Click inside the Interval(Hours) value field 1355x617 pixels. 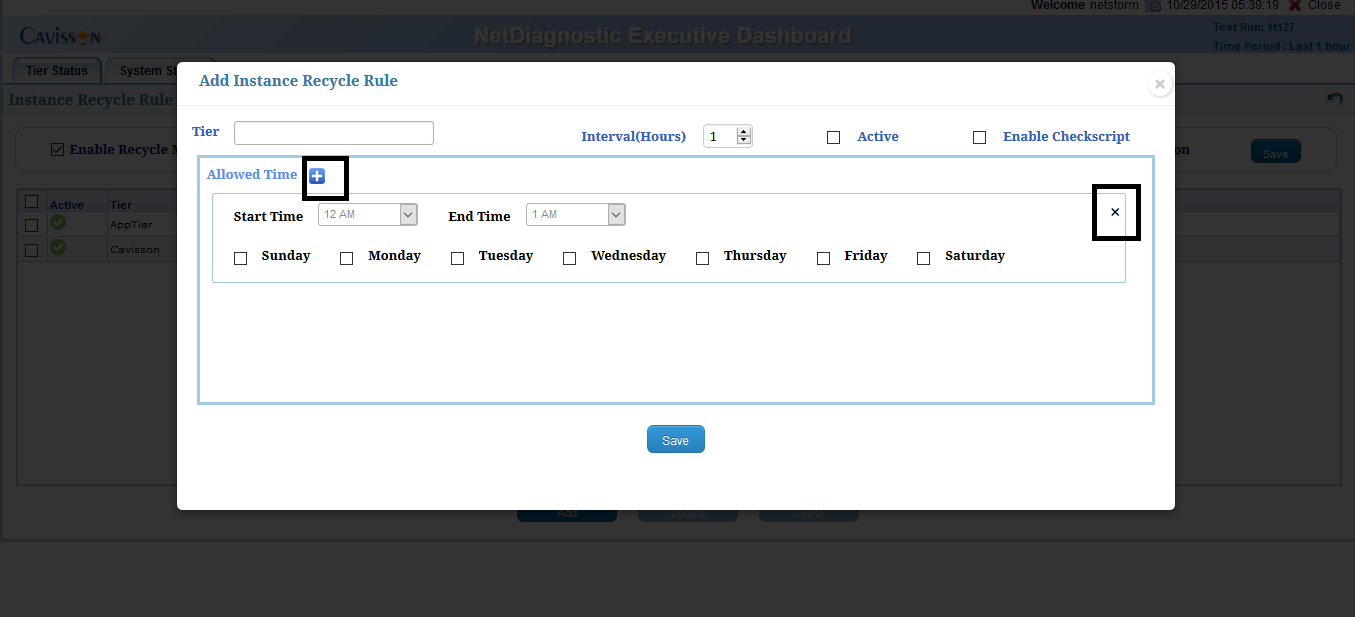720,136
